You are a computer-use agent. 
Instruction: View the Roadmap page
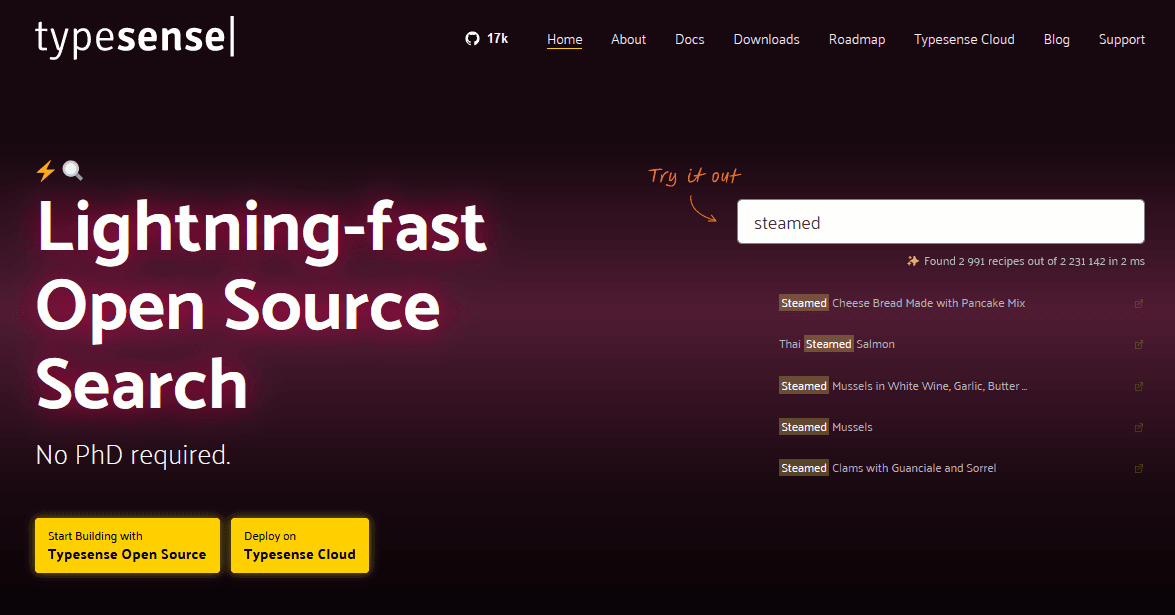click(x=856, y=39)
